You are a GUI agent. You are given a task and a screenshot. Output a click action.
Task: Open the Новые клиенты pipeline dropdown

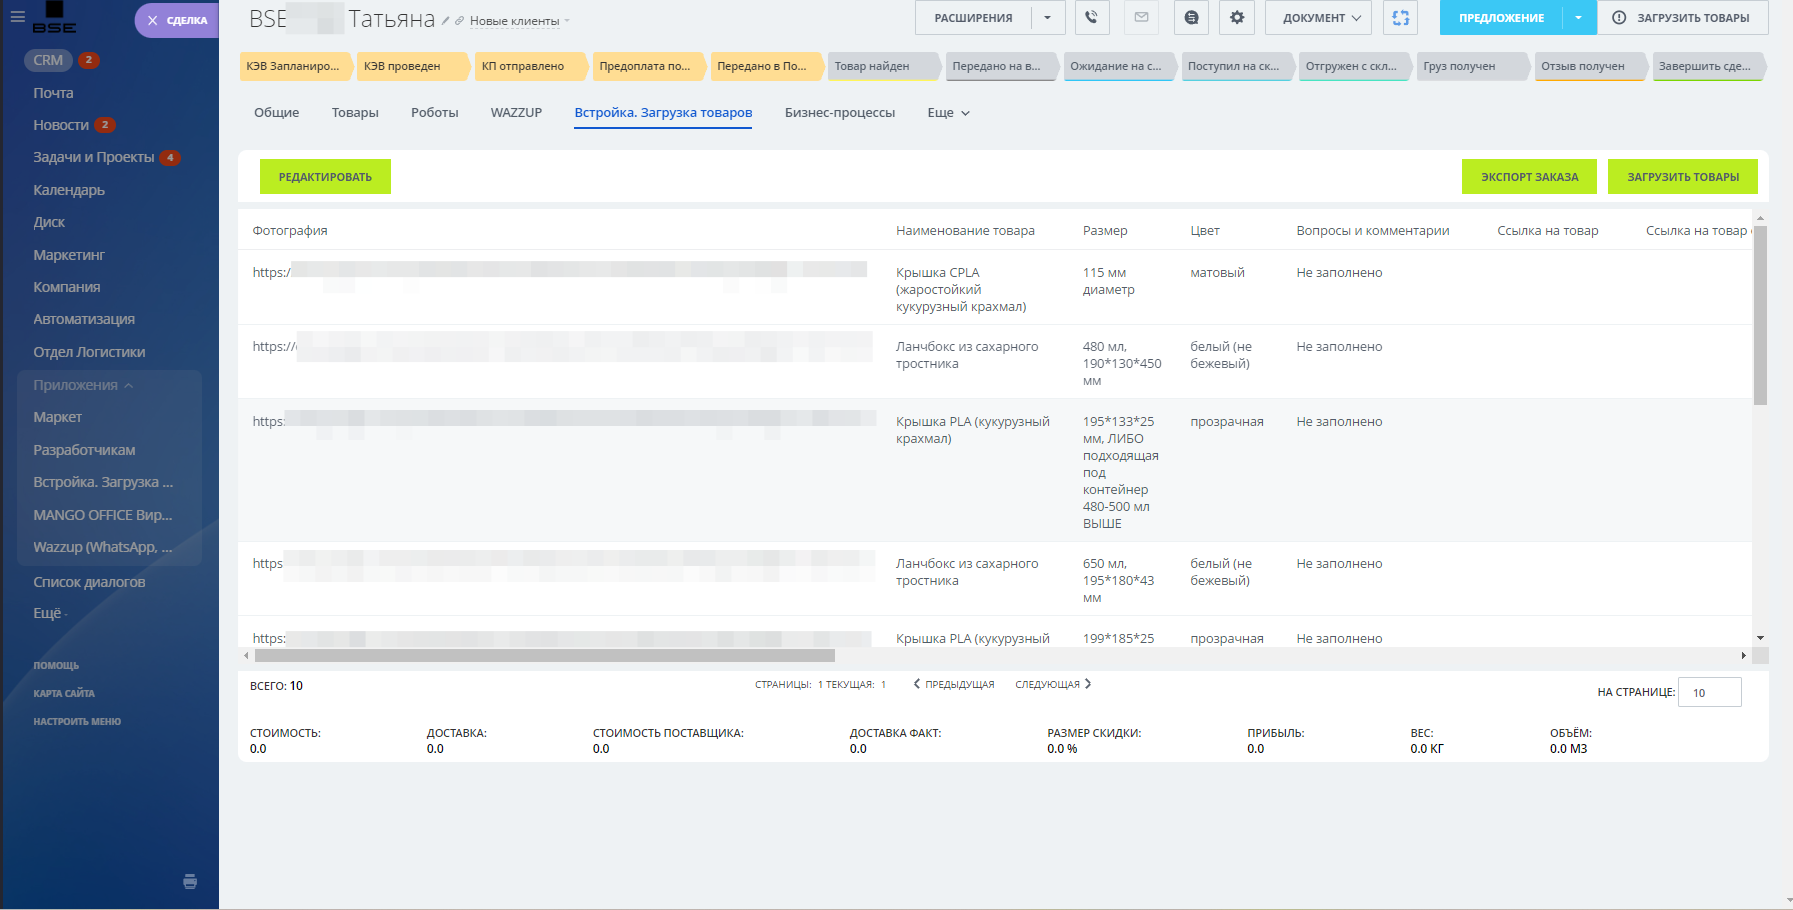pyautogui.click(x=520, y=21)
